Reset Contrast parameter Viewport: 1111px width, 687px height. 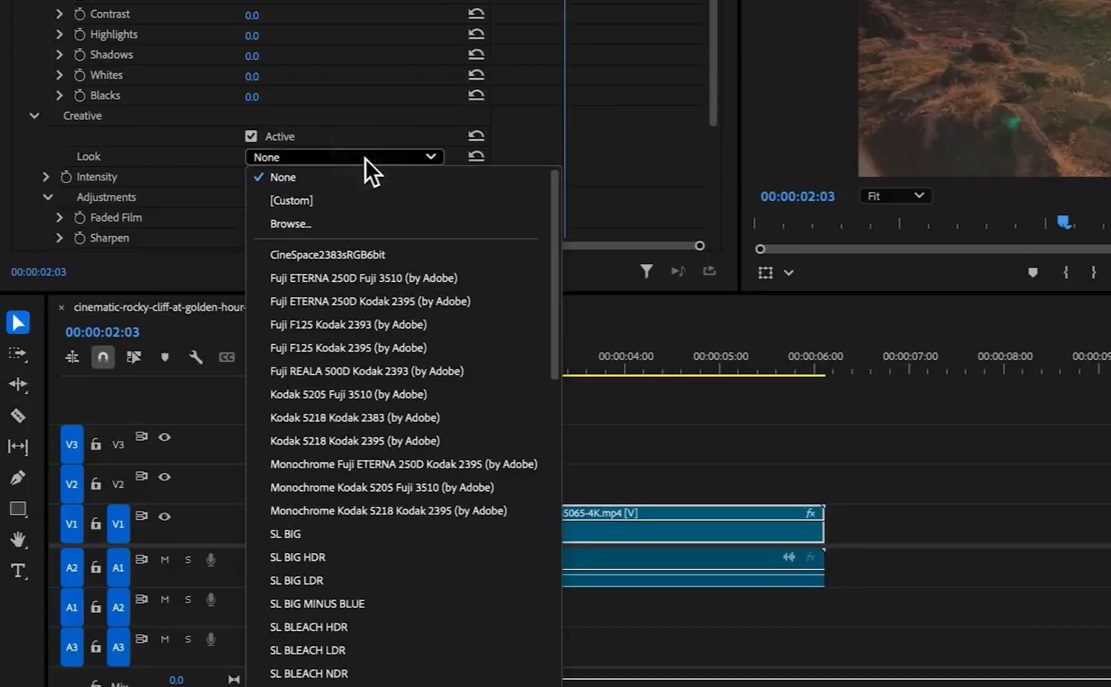click(x=476, y=13)
